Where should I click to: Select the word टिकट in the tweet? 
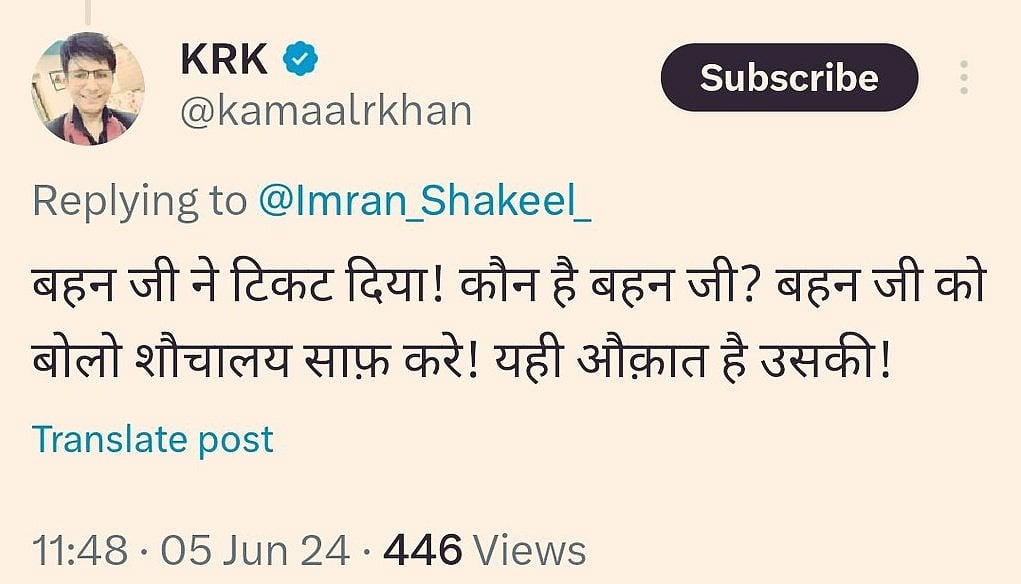coord(283,283)
